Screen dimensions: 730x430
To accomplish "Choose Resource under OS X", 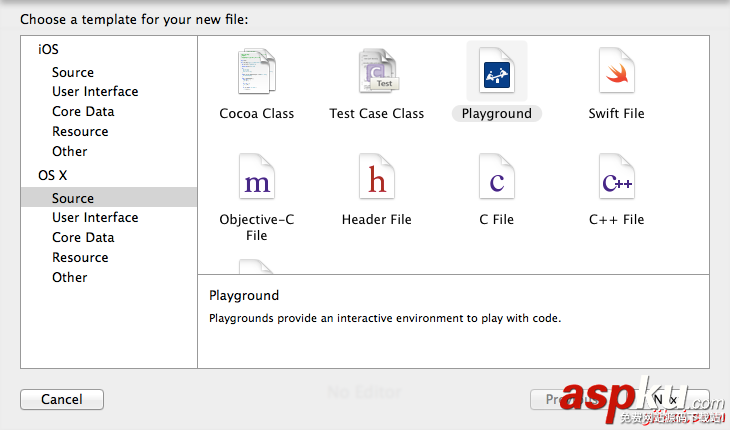I will pos(80,257).
